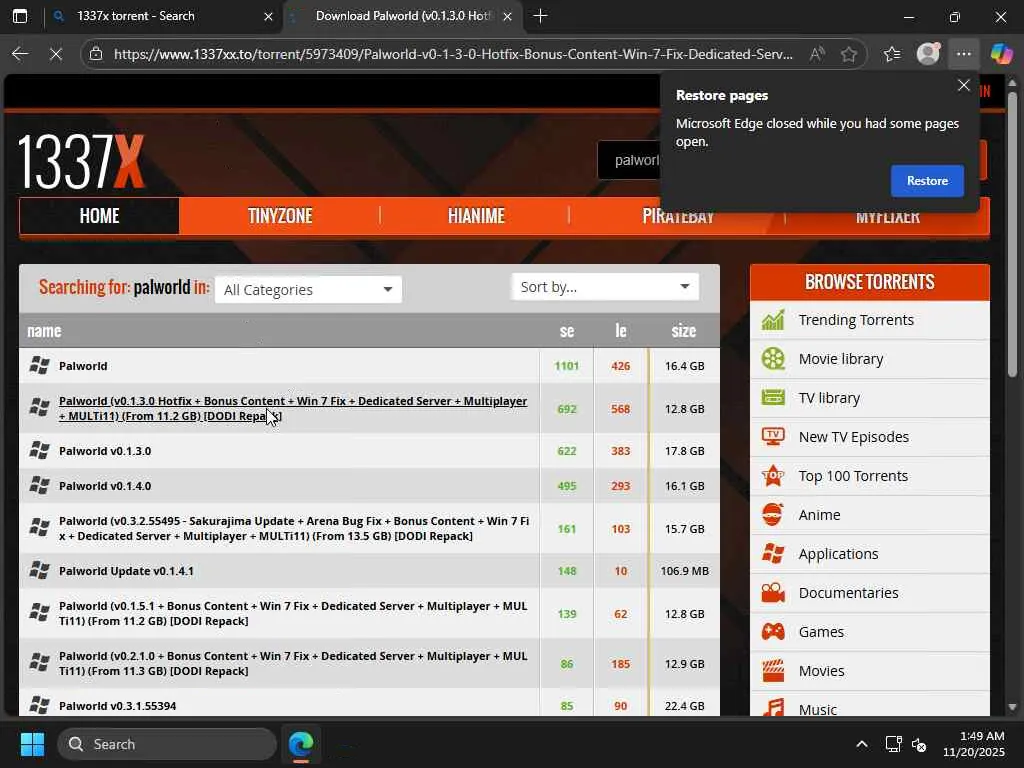Click the category icon beside Palworld v0.1.3.0
The image size is (1024, 768).
(x=39, y=451)
